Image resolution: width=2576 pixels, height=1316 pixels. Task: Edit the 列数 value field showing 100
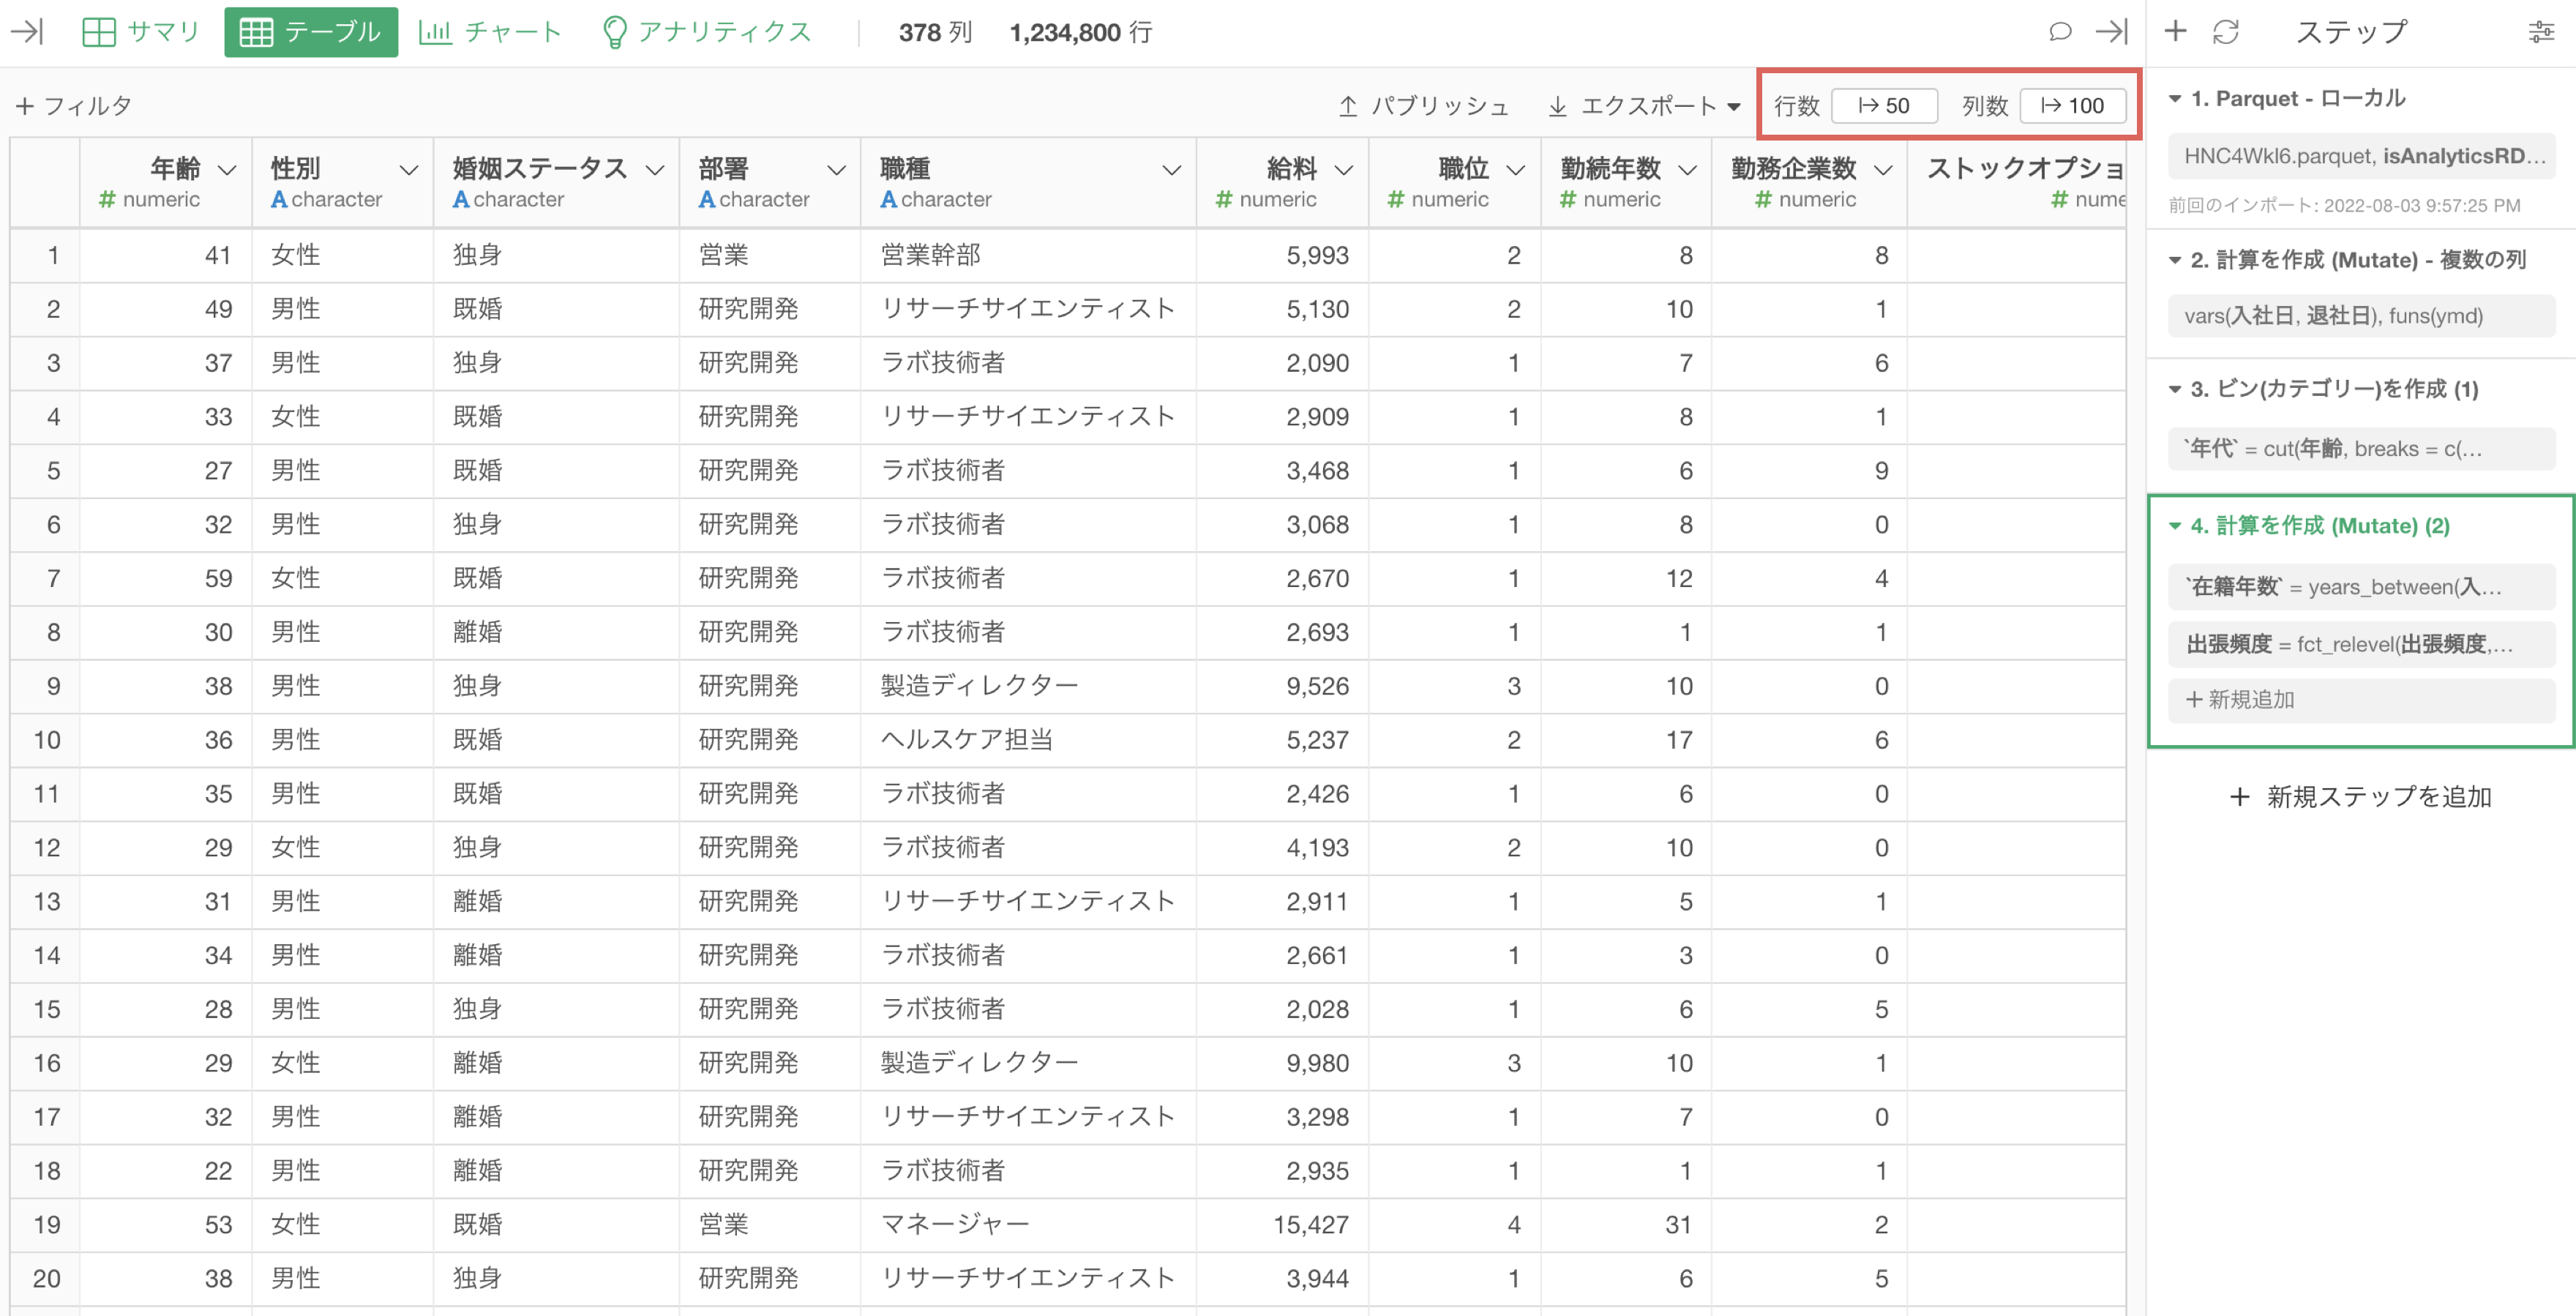(x=2072, y=106)
